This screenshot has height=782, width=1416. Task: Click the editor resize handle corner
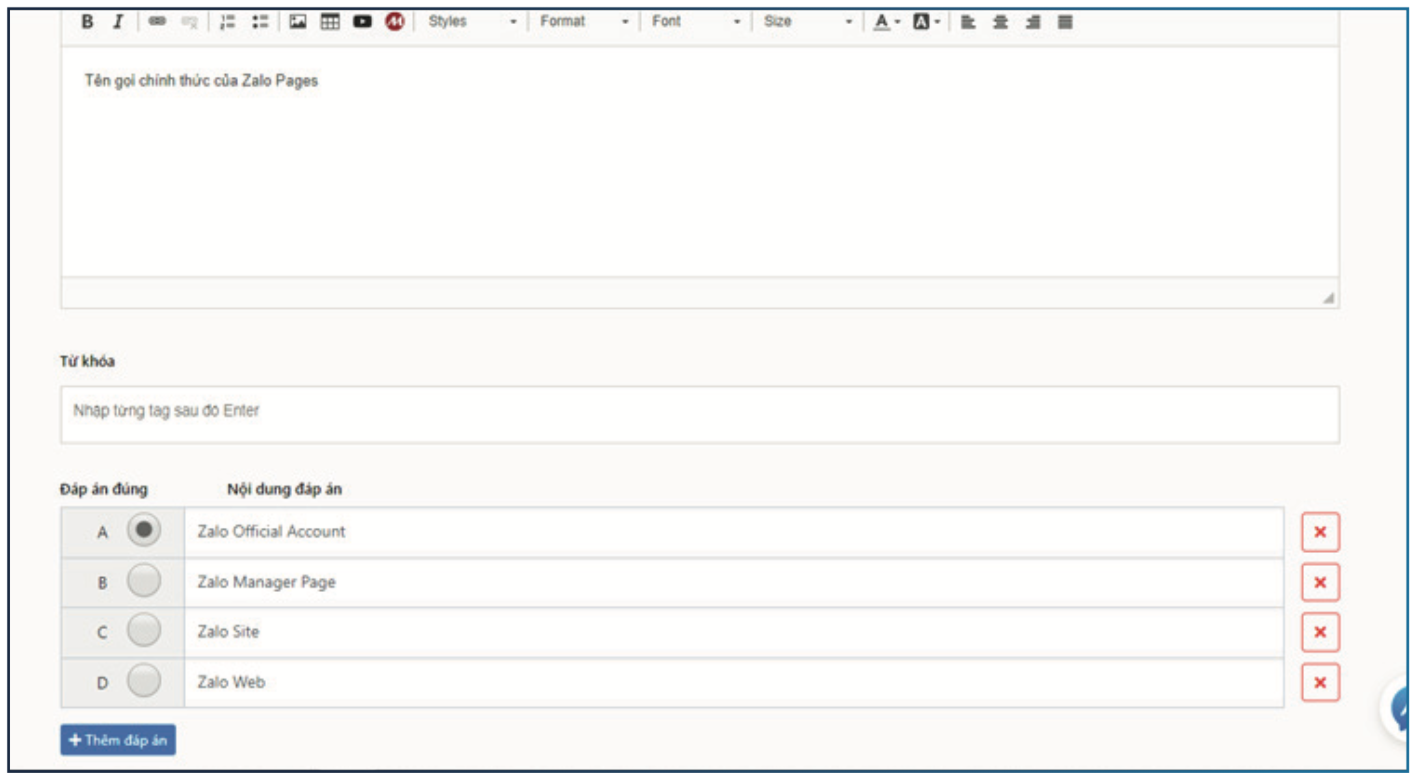[x=1328, y=297]
